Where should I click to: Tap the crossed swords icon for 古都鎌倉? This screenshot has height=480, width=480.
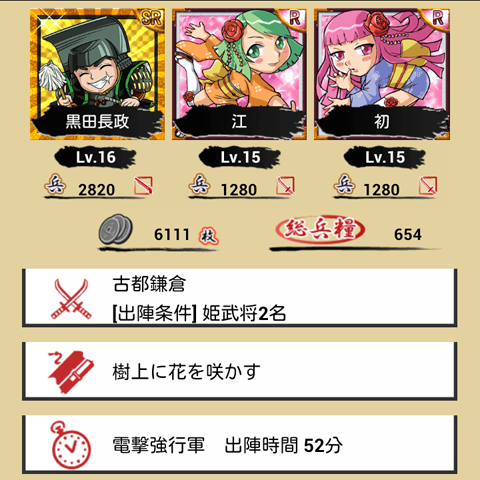point(71,299)
